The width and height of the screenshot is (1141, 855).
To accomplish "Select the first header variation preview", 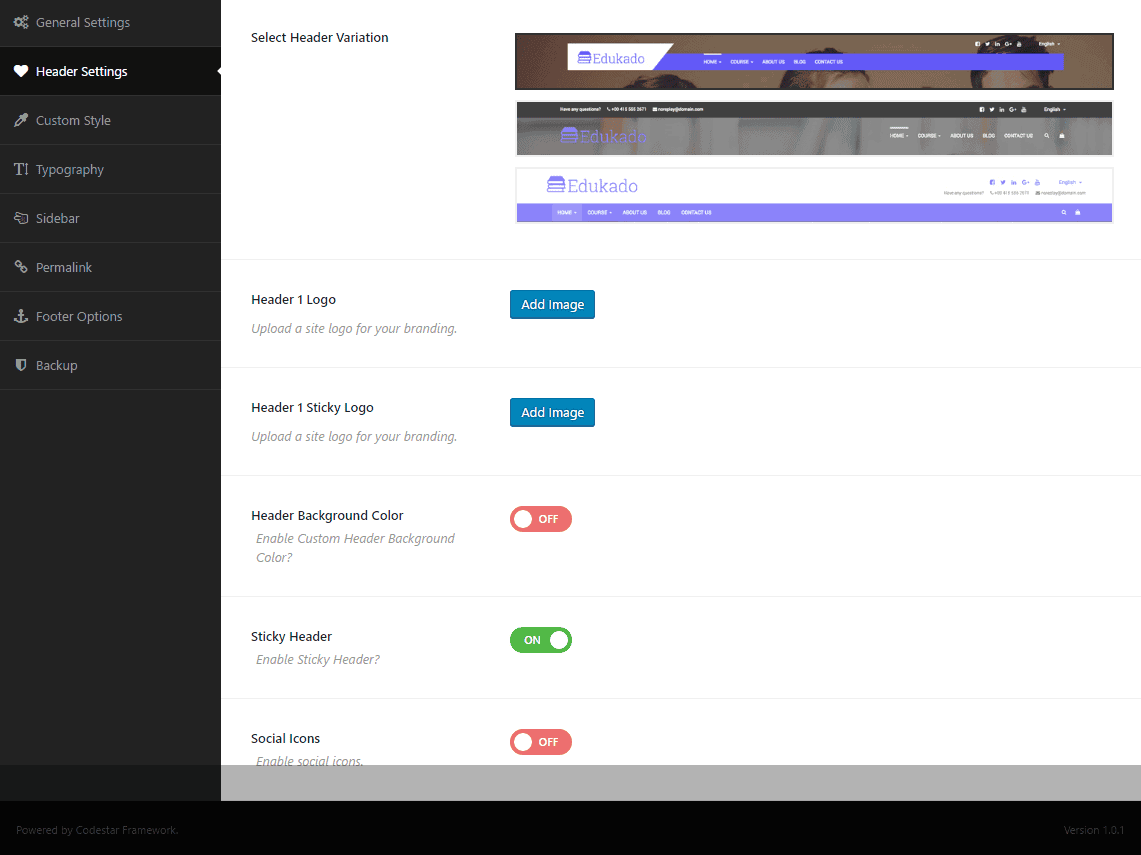I will 813,61.
